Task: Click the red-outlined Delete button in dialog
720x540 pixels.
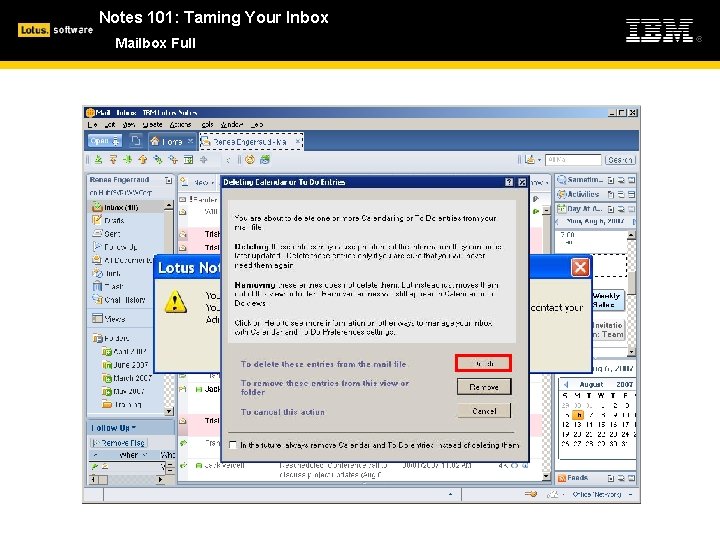Action: (483, 363)
